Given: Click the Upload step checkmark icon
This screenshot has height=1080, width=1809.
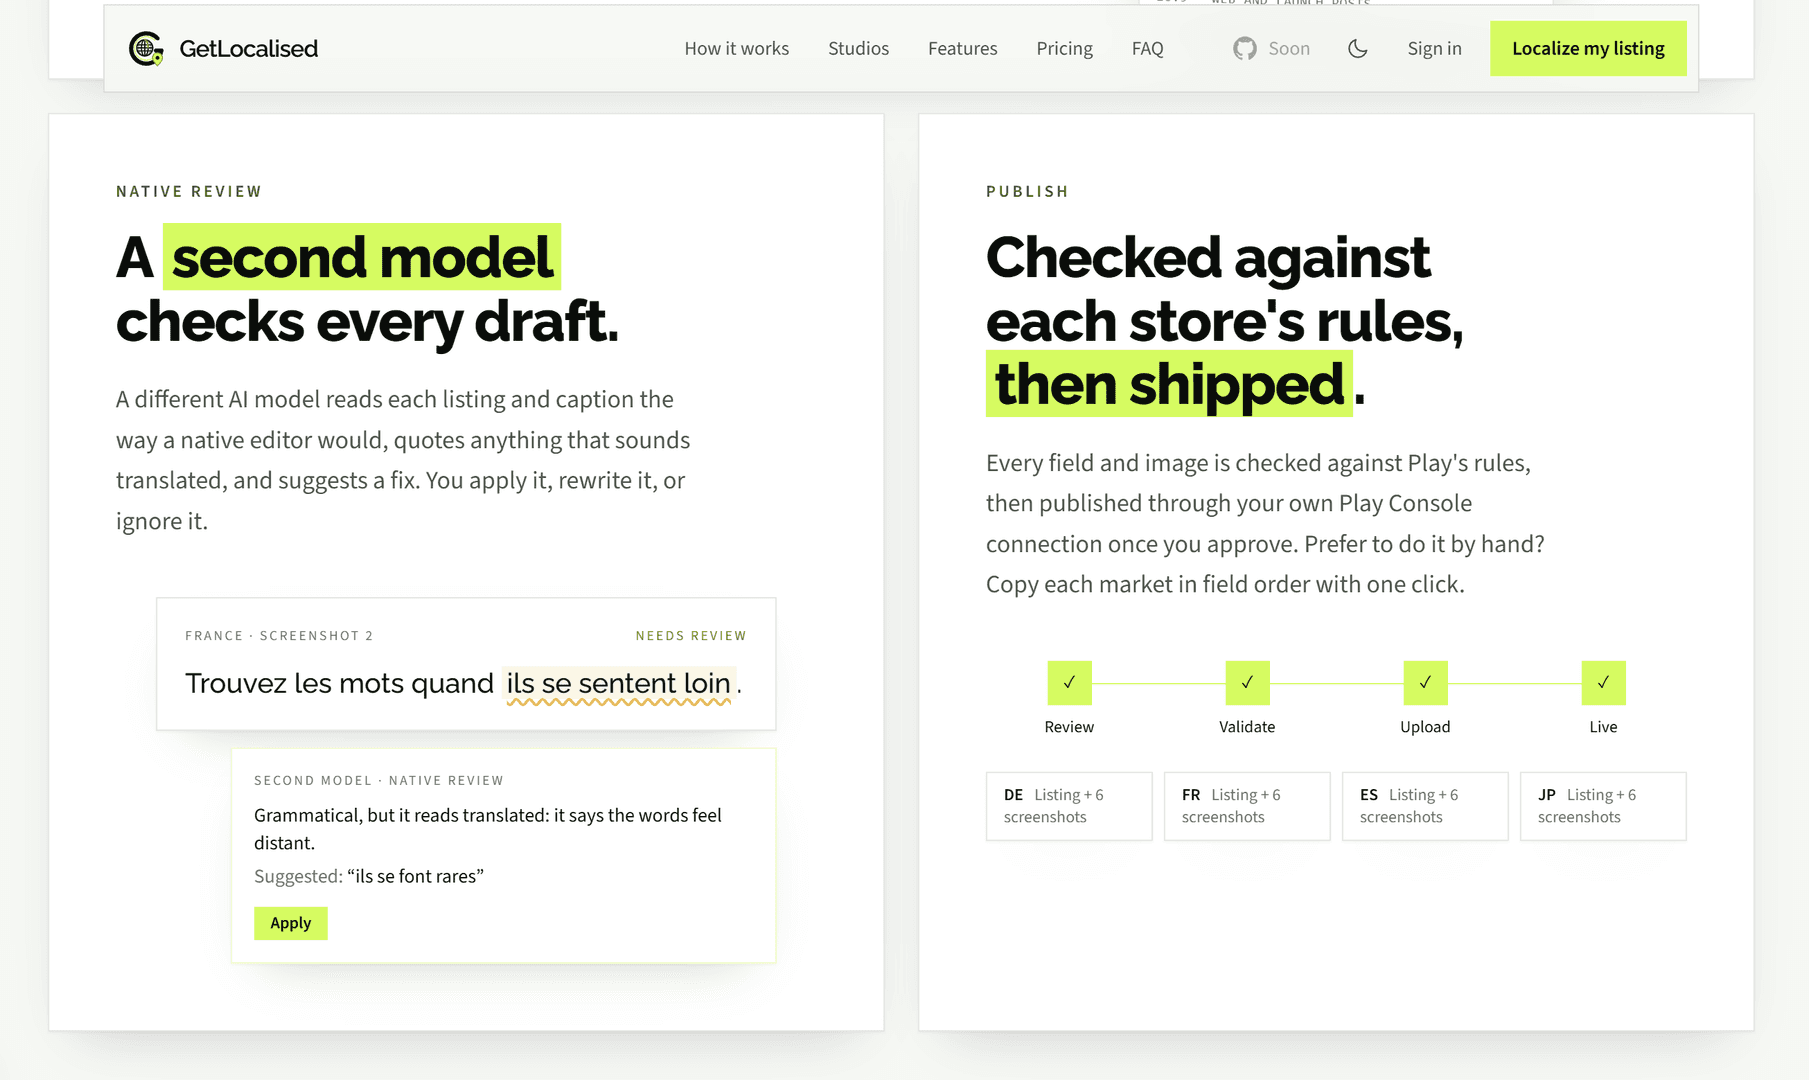Looking at the screenshot, I should pos(1425,683).
